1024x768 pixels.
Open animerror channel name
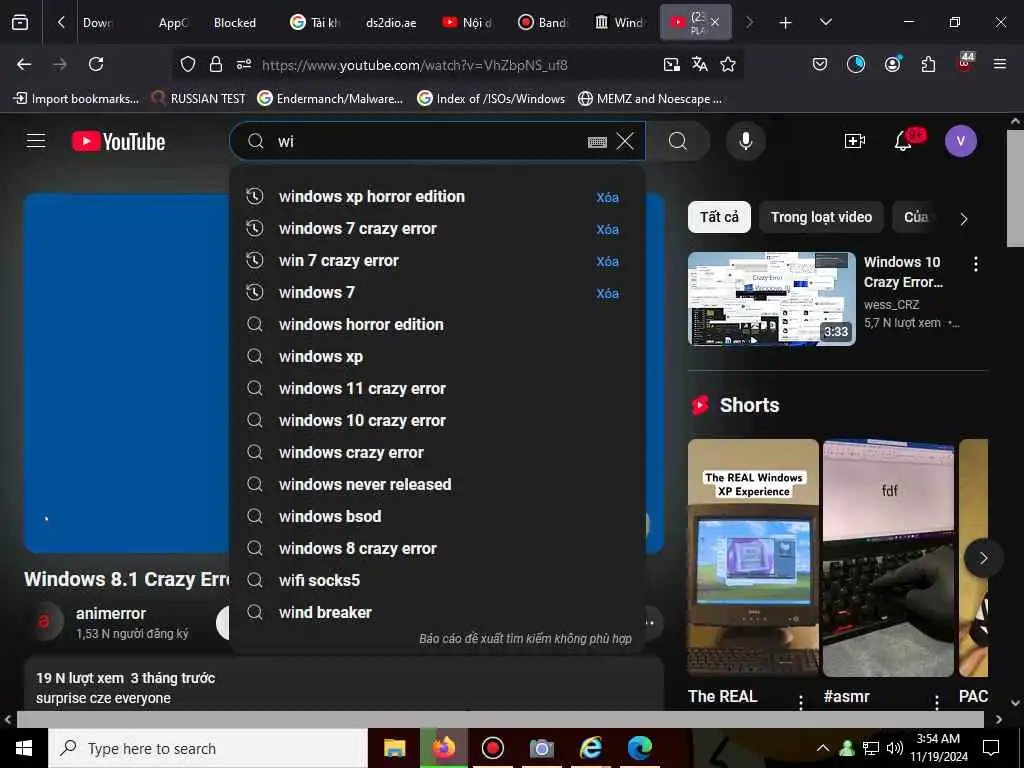click(110, 614)
